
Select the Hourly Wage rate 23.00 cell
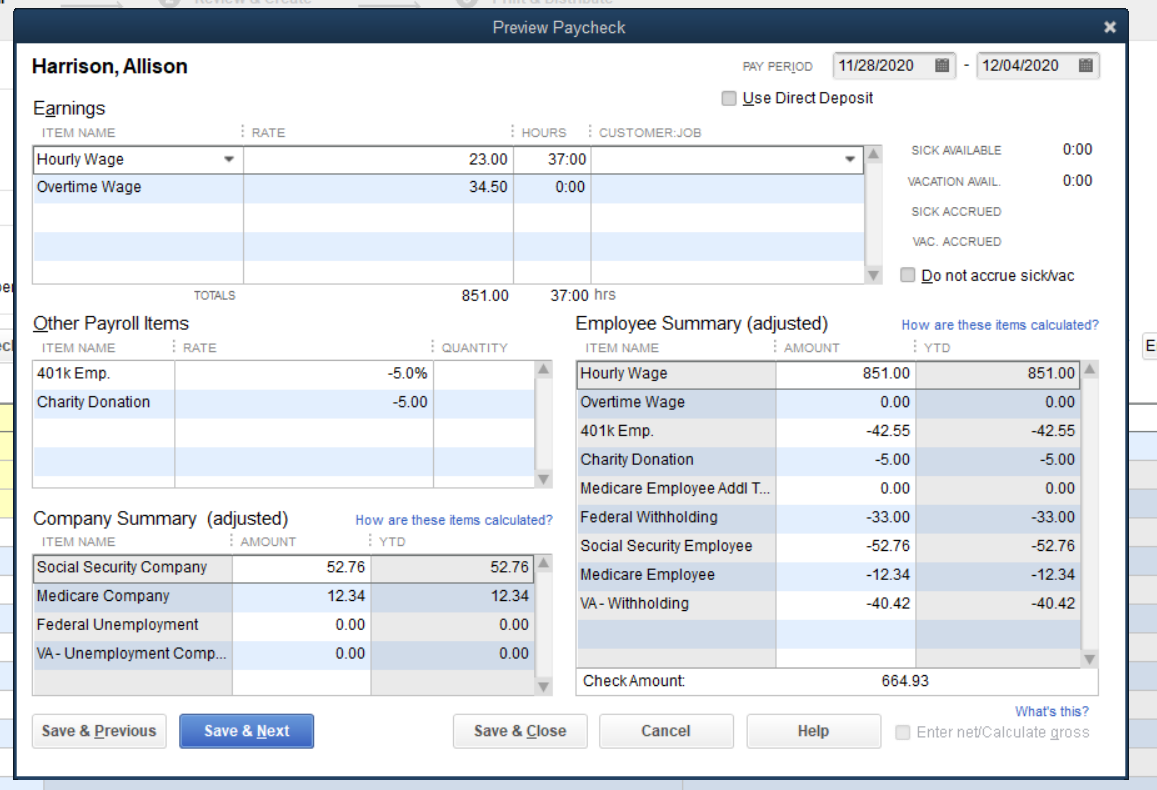coord(379,159)
